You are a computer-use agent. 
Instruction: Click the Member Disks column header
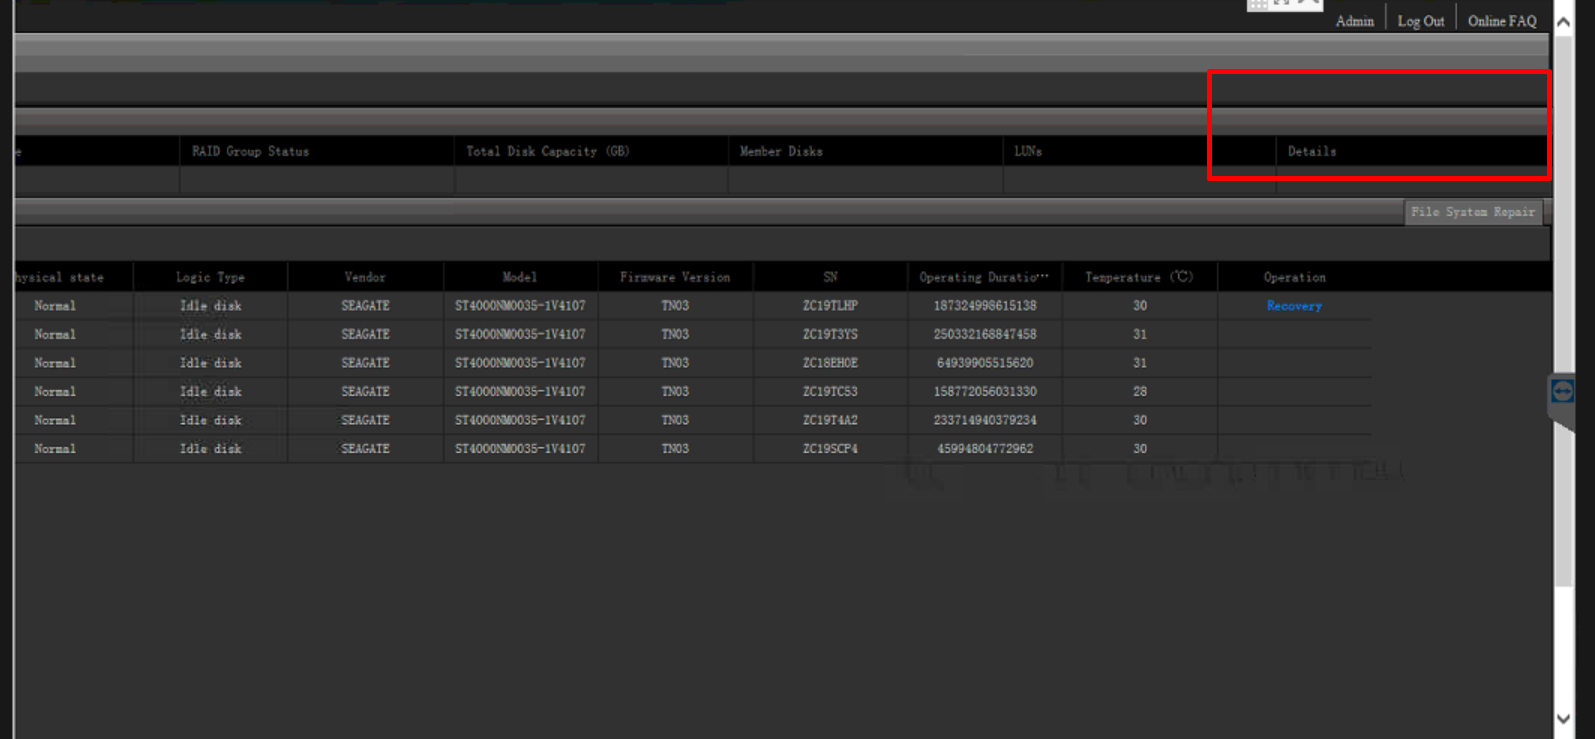781,151
